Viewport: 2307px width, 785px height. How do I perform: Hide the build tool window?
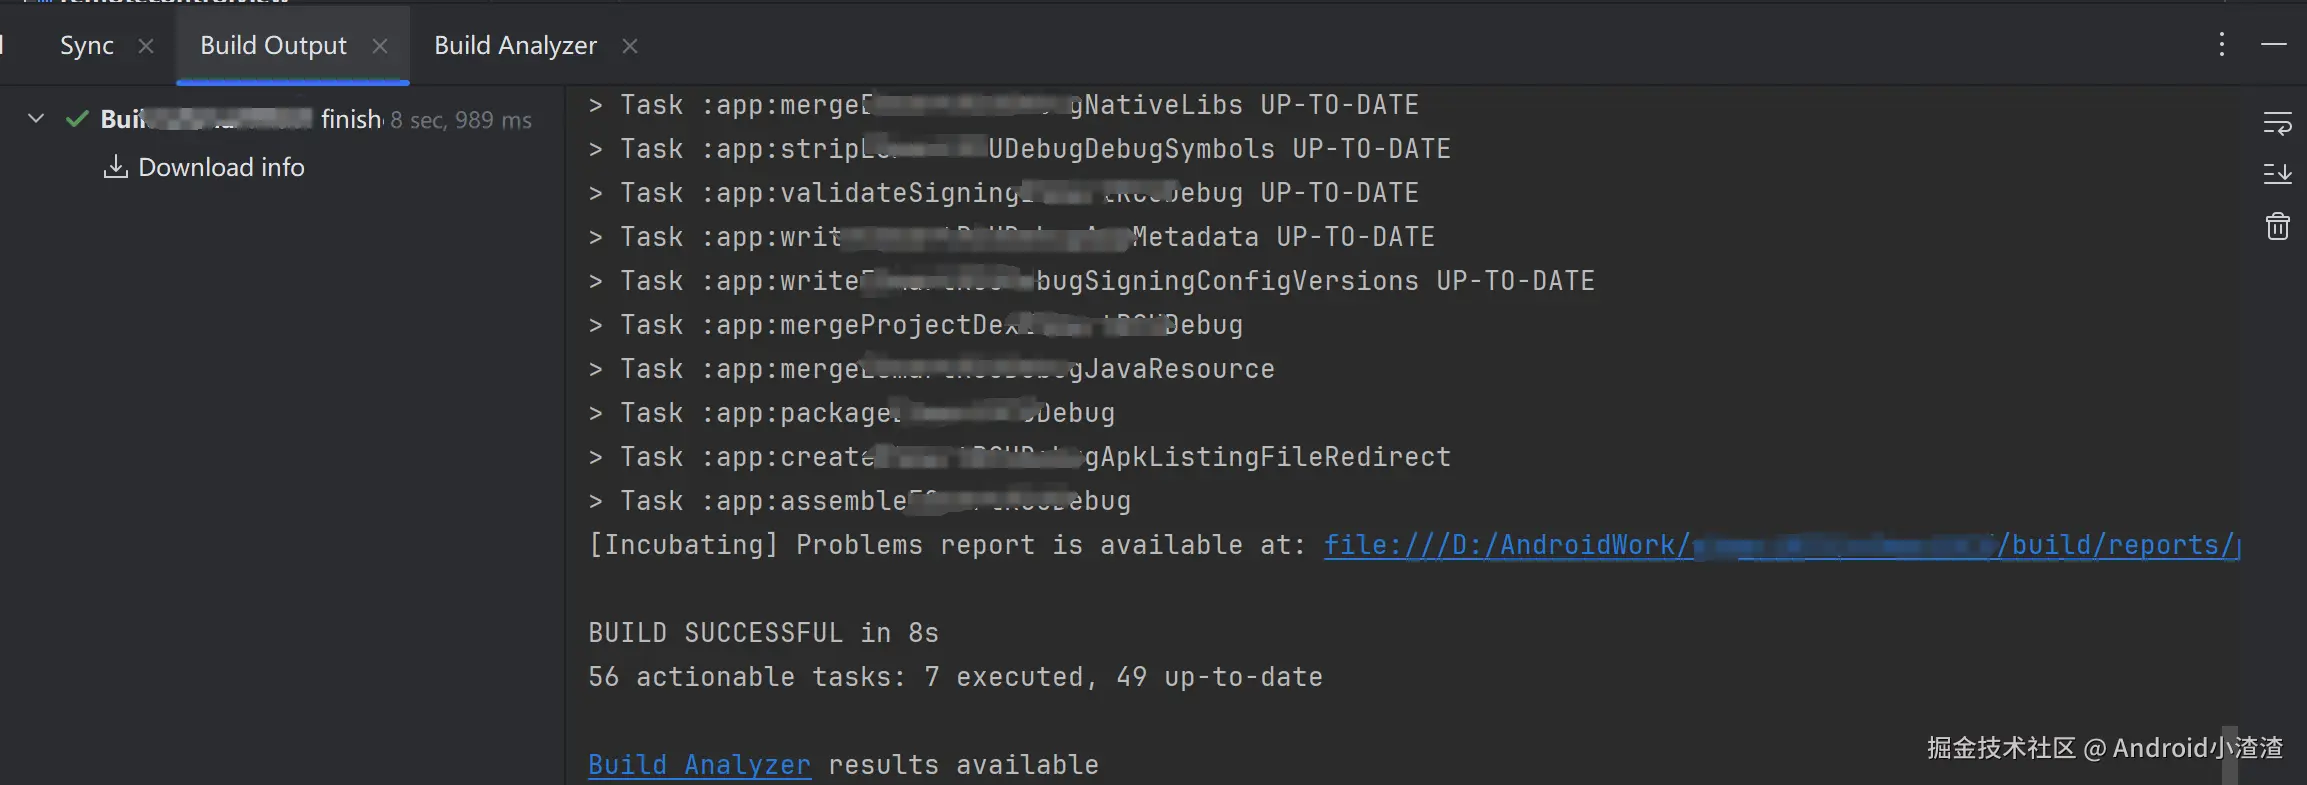pyautogui.click(x=2273, y=45)
